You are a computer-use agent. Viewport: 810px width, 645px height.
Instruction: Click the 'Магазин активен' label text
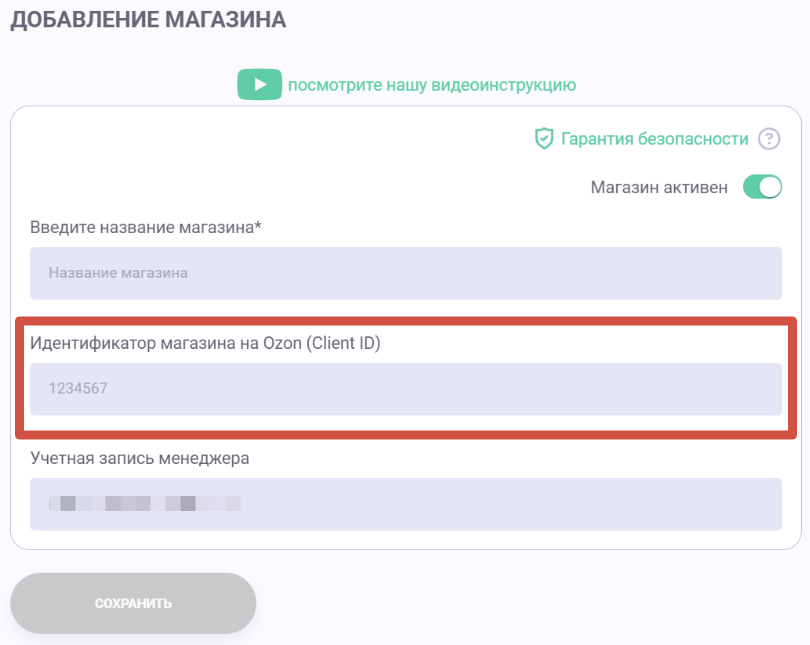659,187
